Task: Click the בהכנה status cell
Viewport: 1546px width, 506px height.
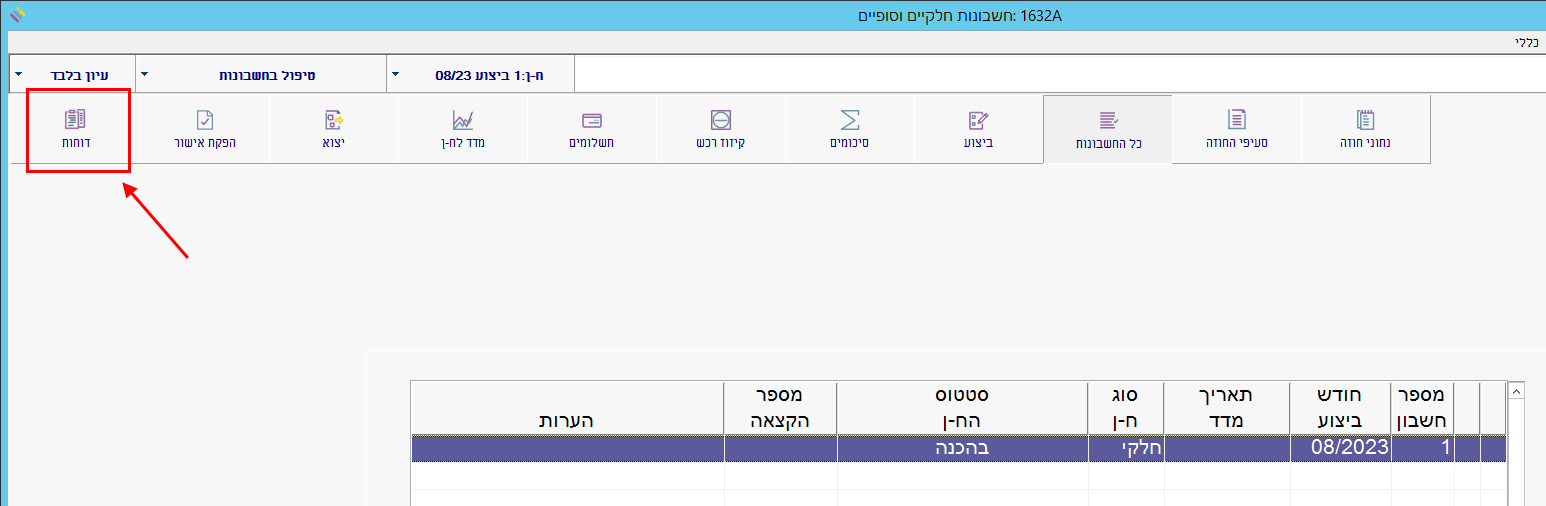Action: pos(962,448)
